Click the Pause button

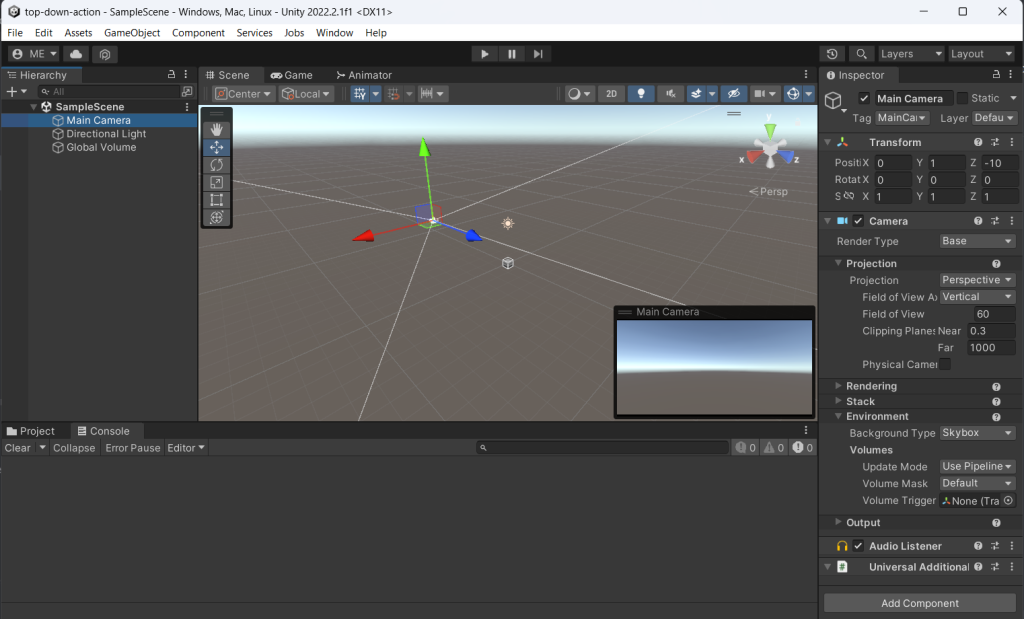[x=511, y=54]
